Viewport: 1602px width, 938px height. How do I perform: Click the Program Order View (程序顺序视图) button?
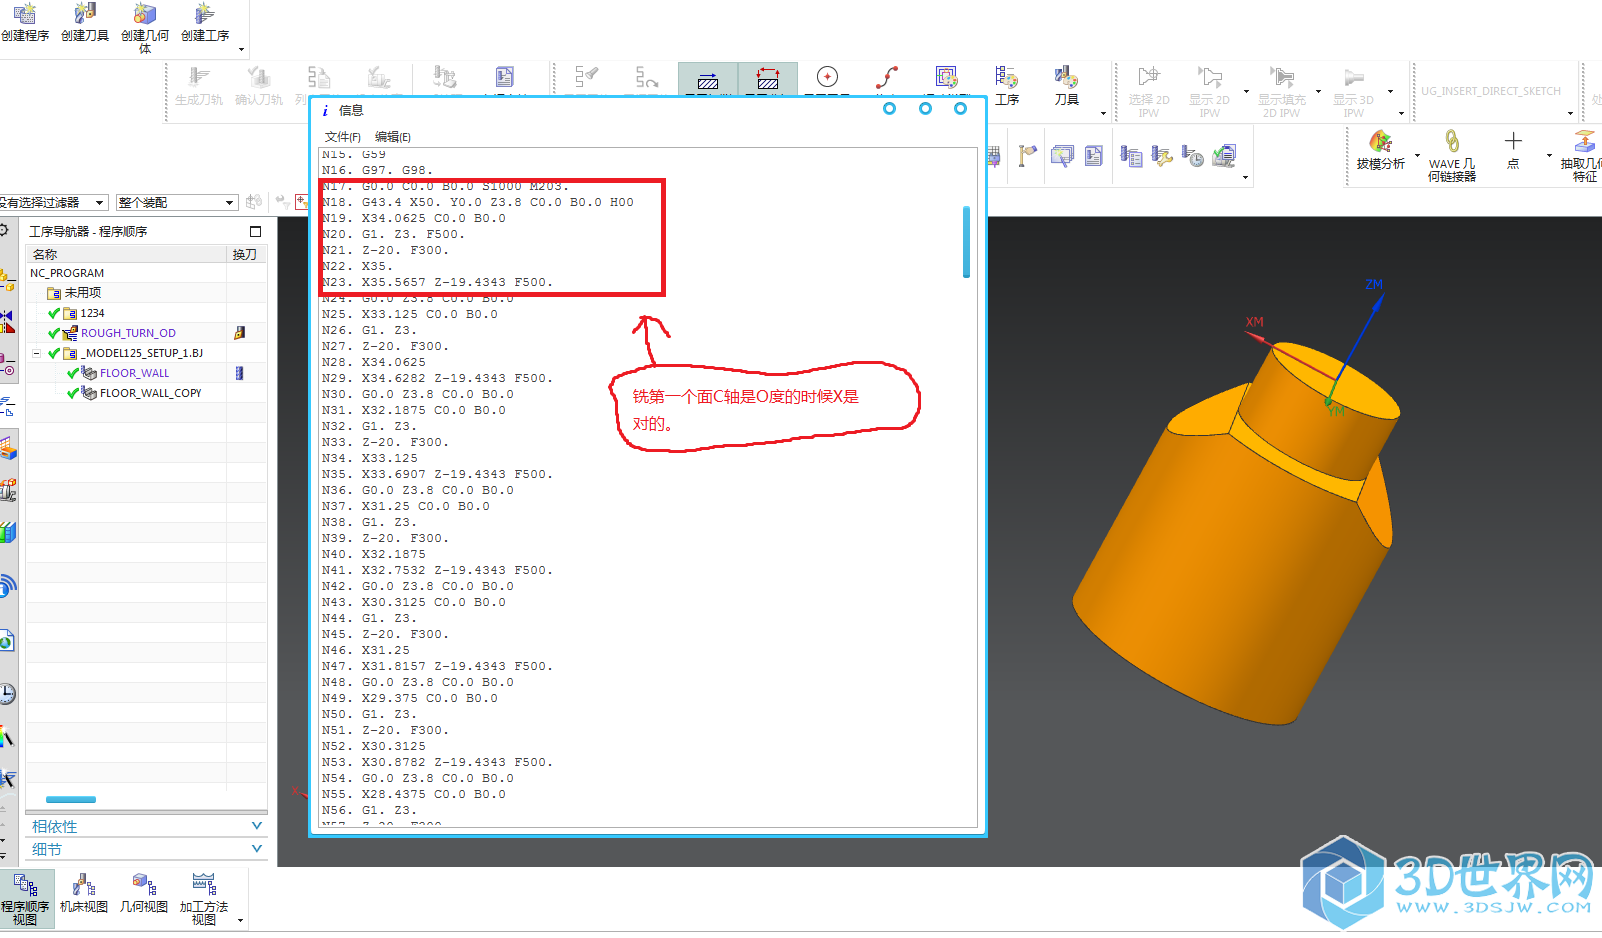[x=26, y=898]
